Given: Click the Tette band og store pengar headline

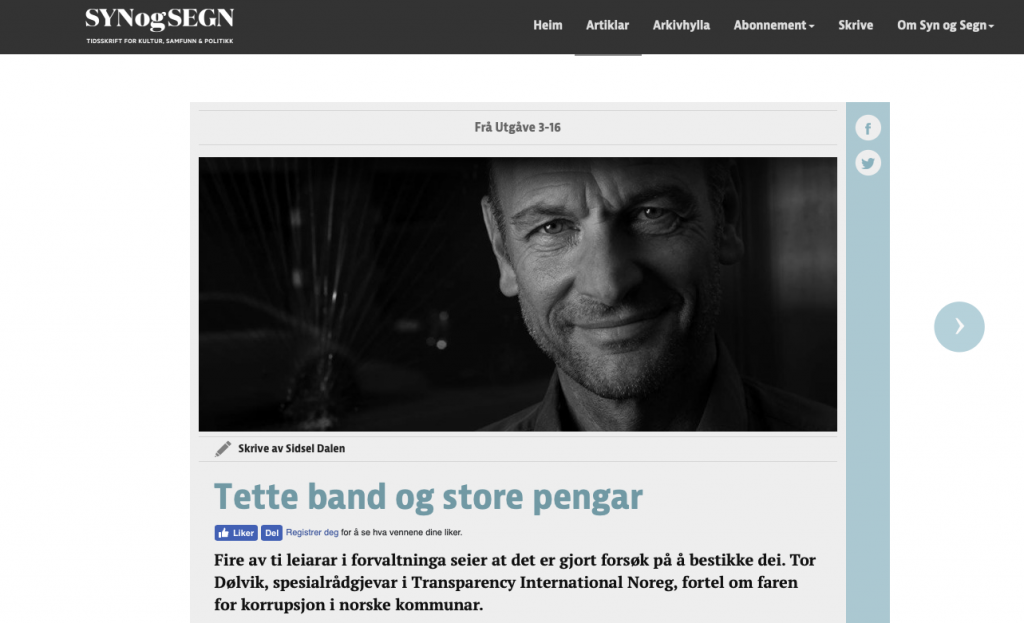Looking at the screenshot, I should pos(428,497).
